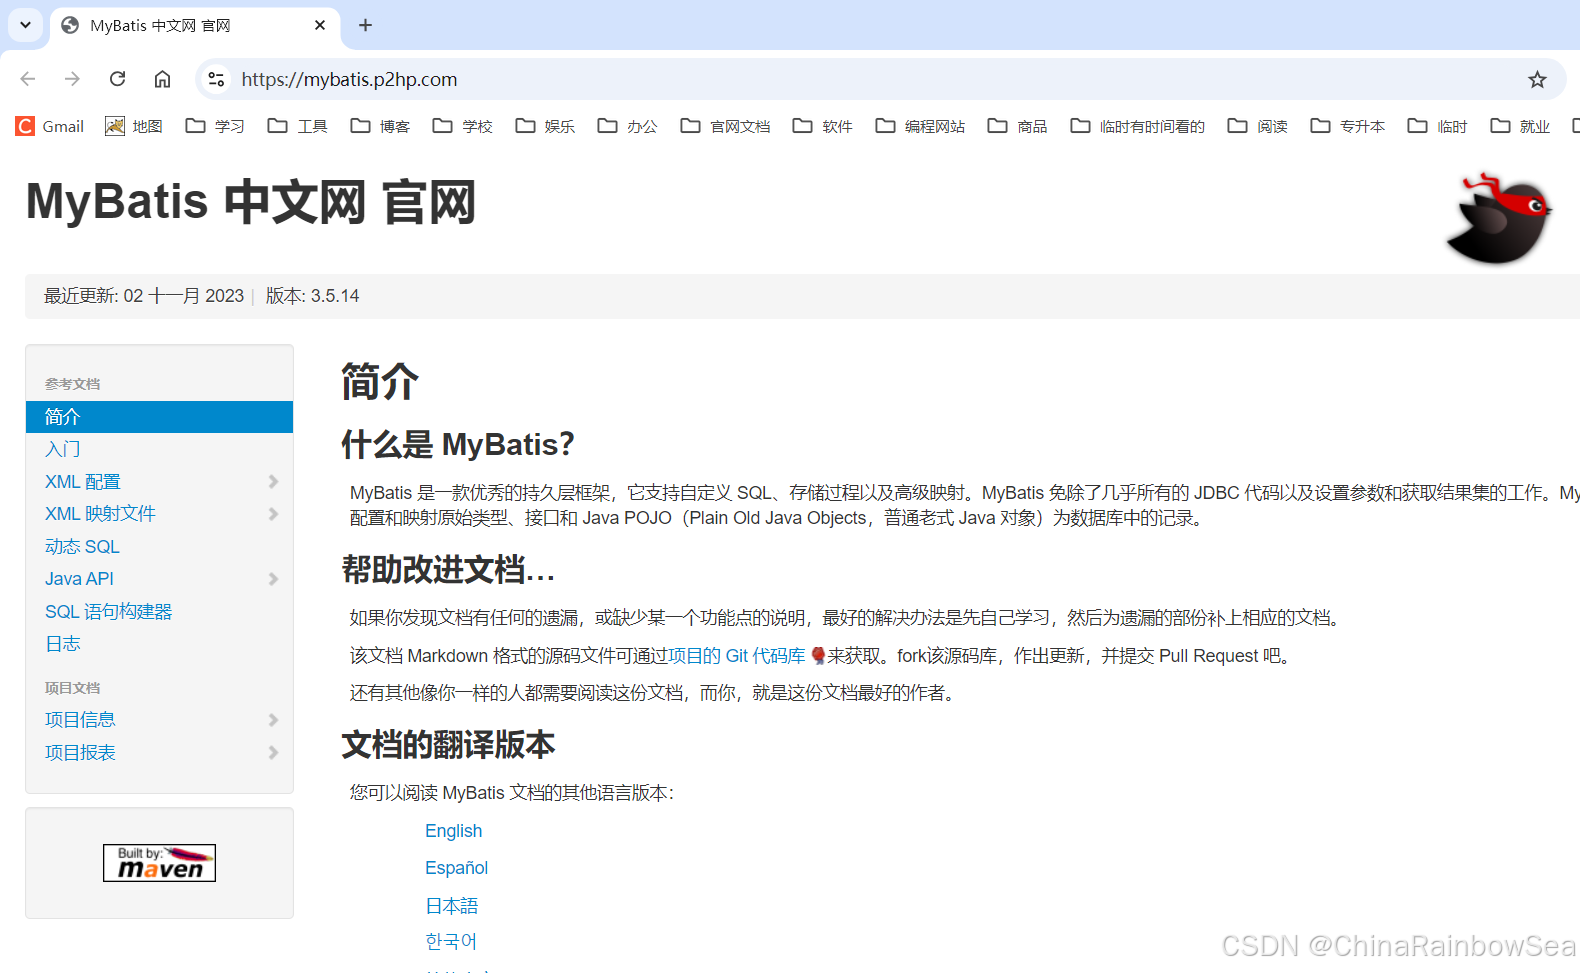Open 日志 sidebar link

point(63,644)
